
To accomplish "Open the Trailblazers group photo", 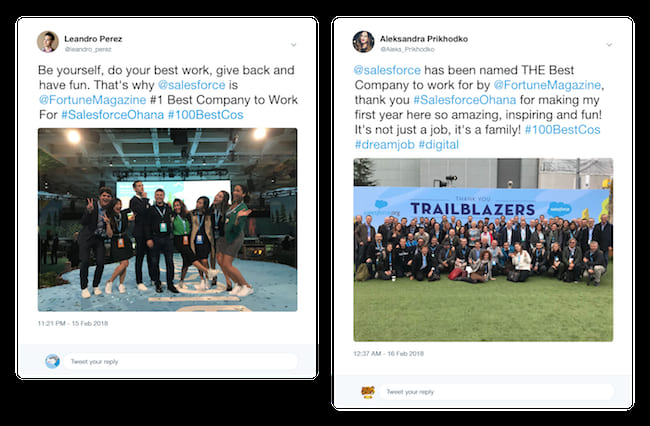I will click(x=483, y=250).
